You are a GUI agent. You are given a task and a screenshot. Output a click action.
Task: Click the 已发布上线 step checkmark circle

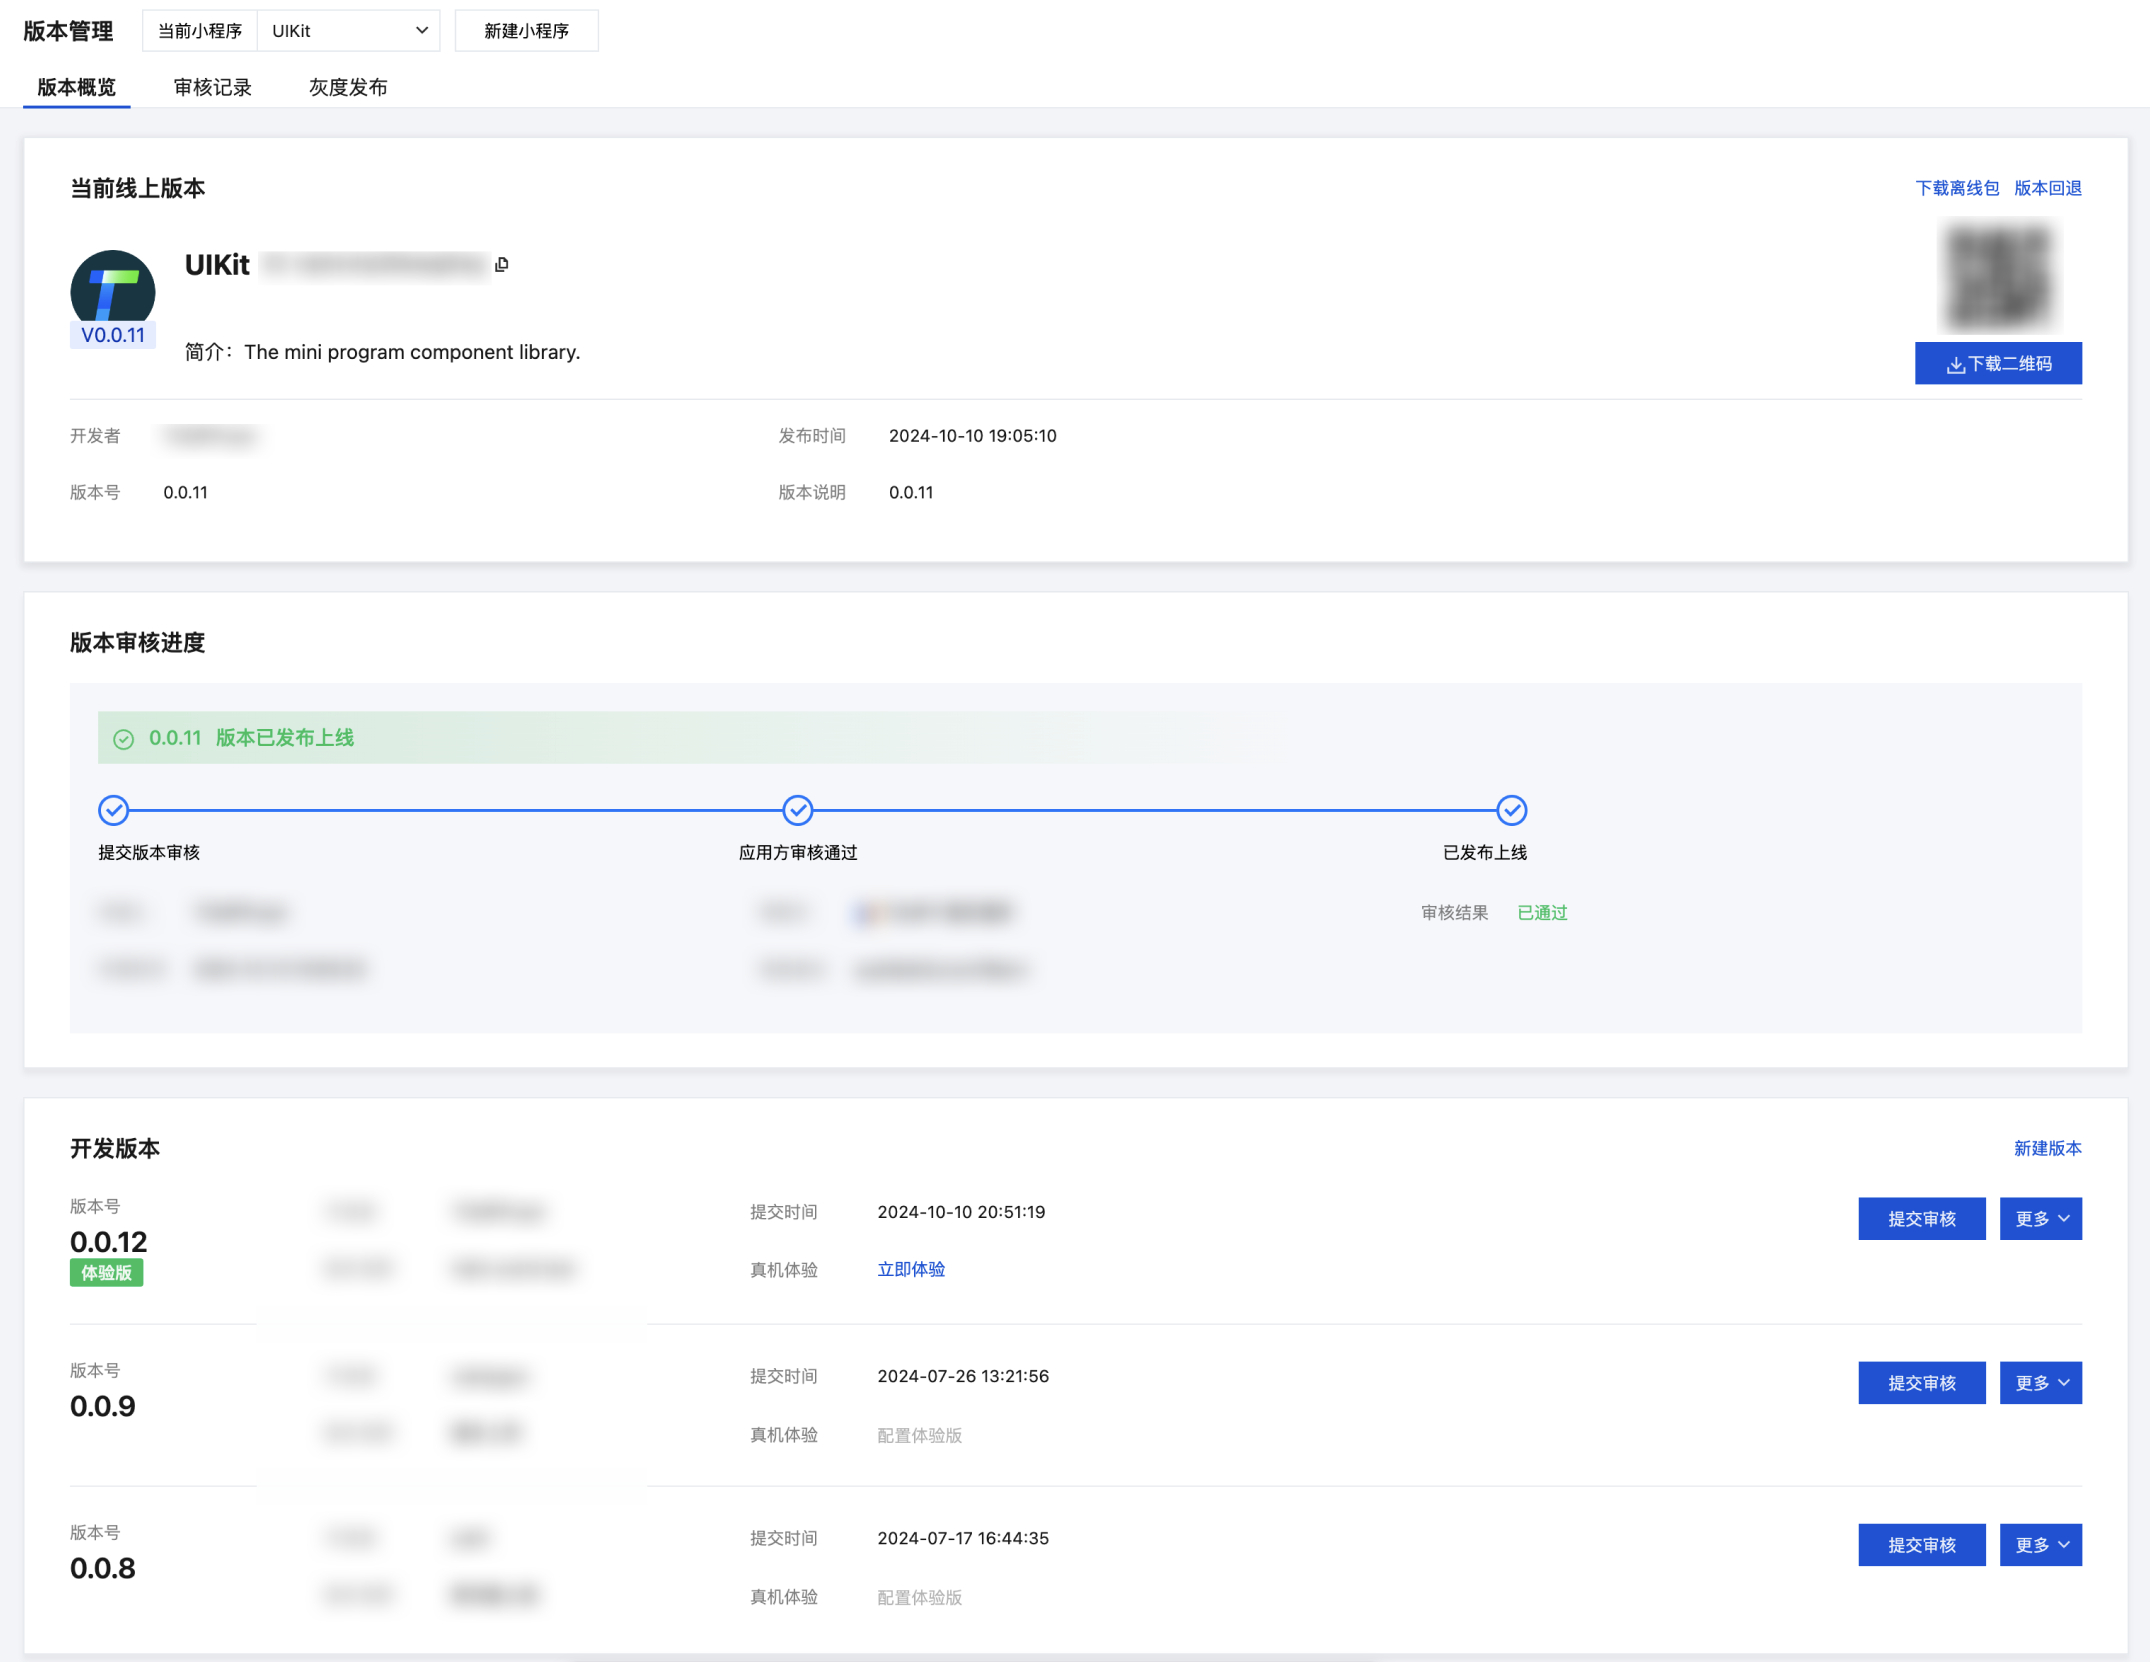pyautogui.click(x=1511, y=810)
